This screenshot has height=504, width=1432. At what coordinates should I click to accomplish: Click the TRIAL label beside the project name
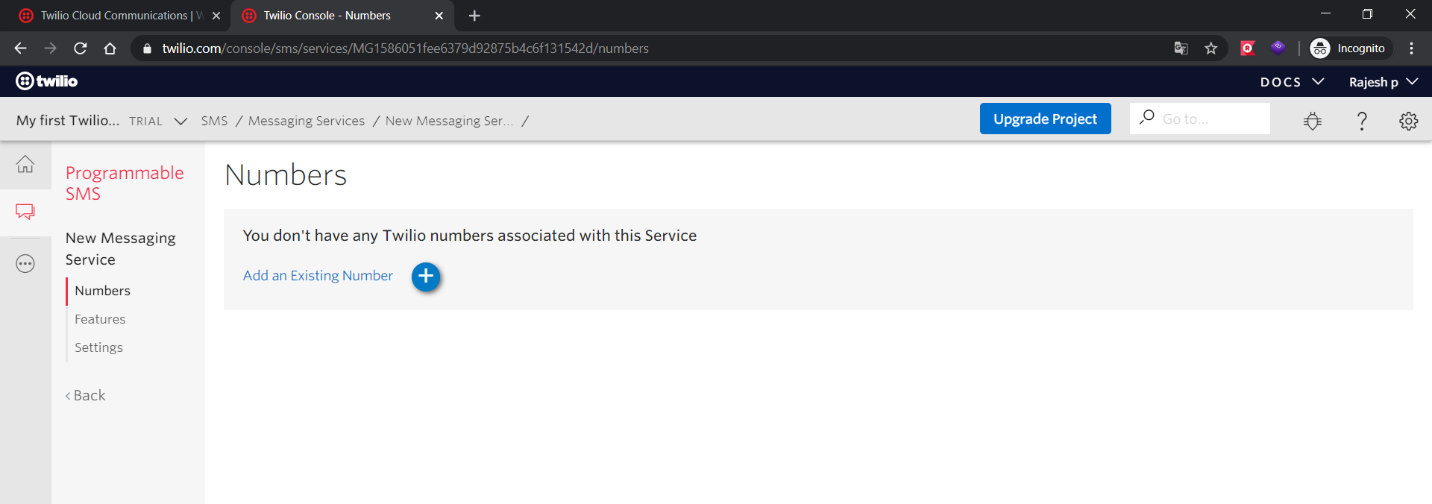[x=146, y=121]
